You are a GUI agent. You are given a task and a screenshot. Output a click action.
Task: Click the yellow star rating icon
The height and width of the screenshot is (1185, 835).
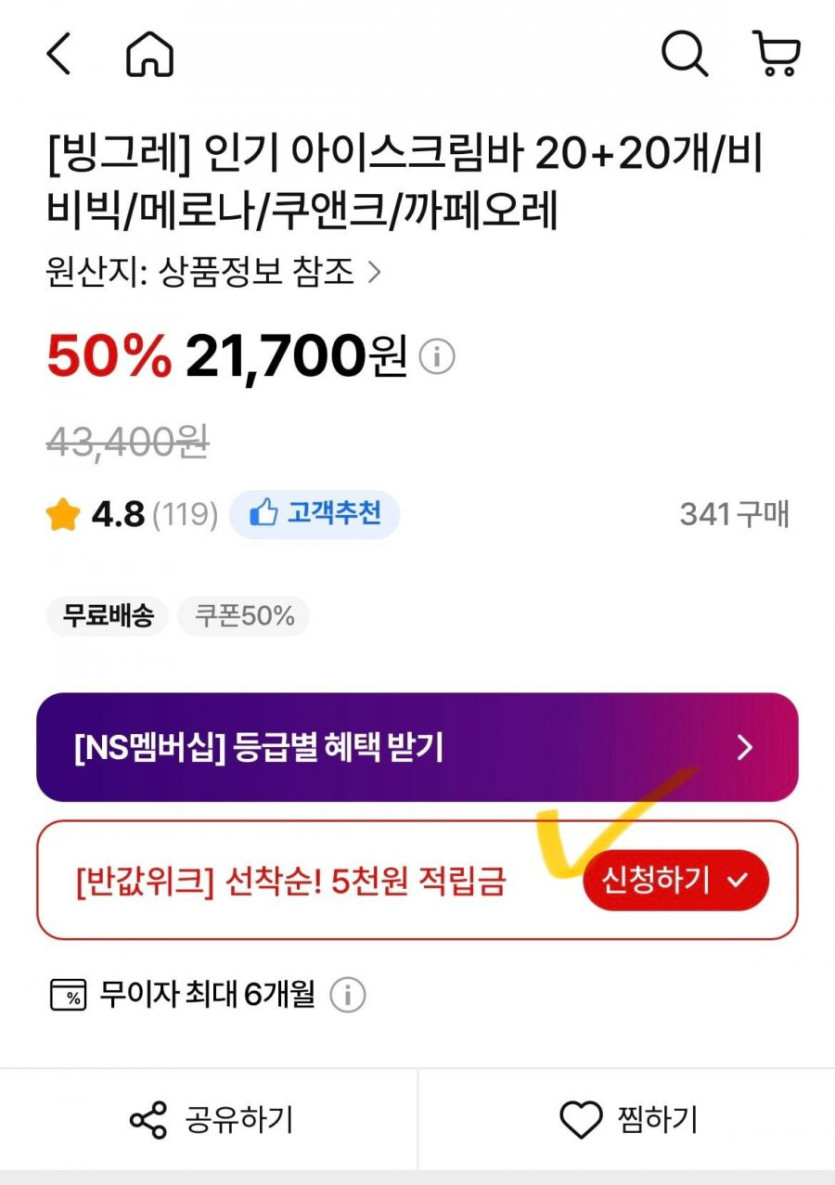[63, 515]
